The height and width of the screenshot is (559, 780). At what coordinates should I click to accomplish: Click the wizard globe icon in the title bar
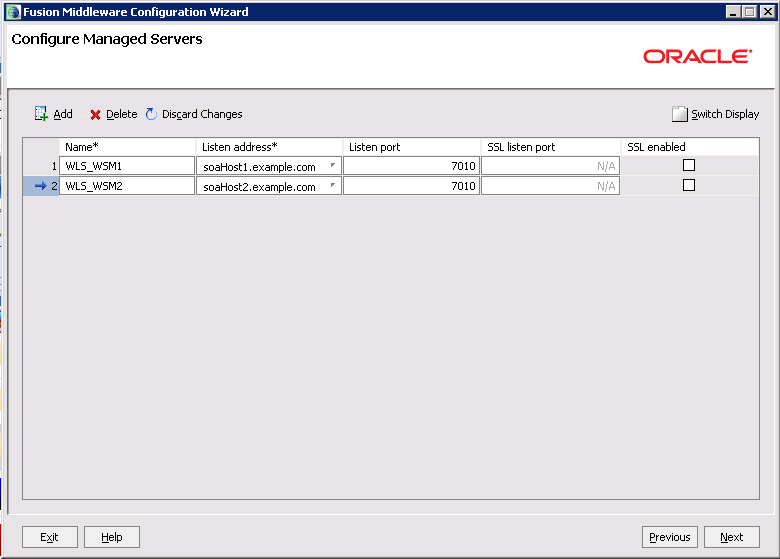13,12
